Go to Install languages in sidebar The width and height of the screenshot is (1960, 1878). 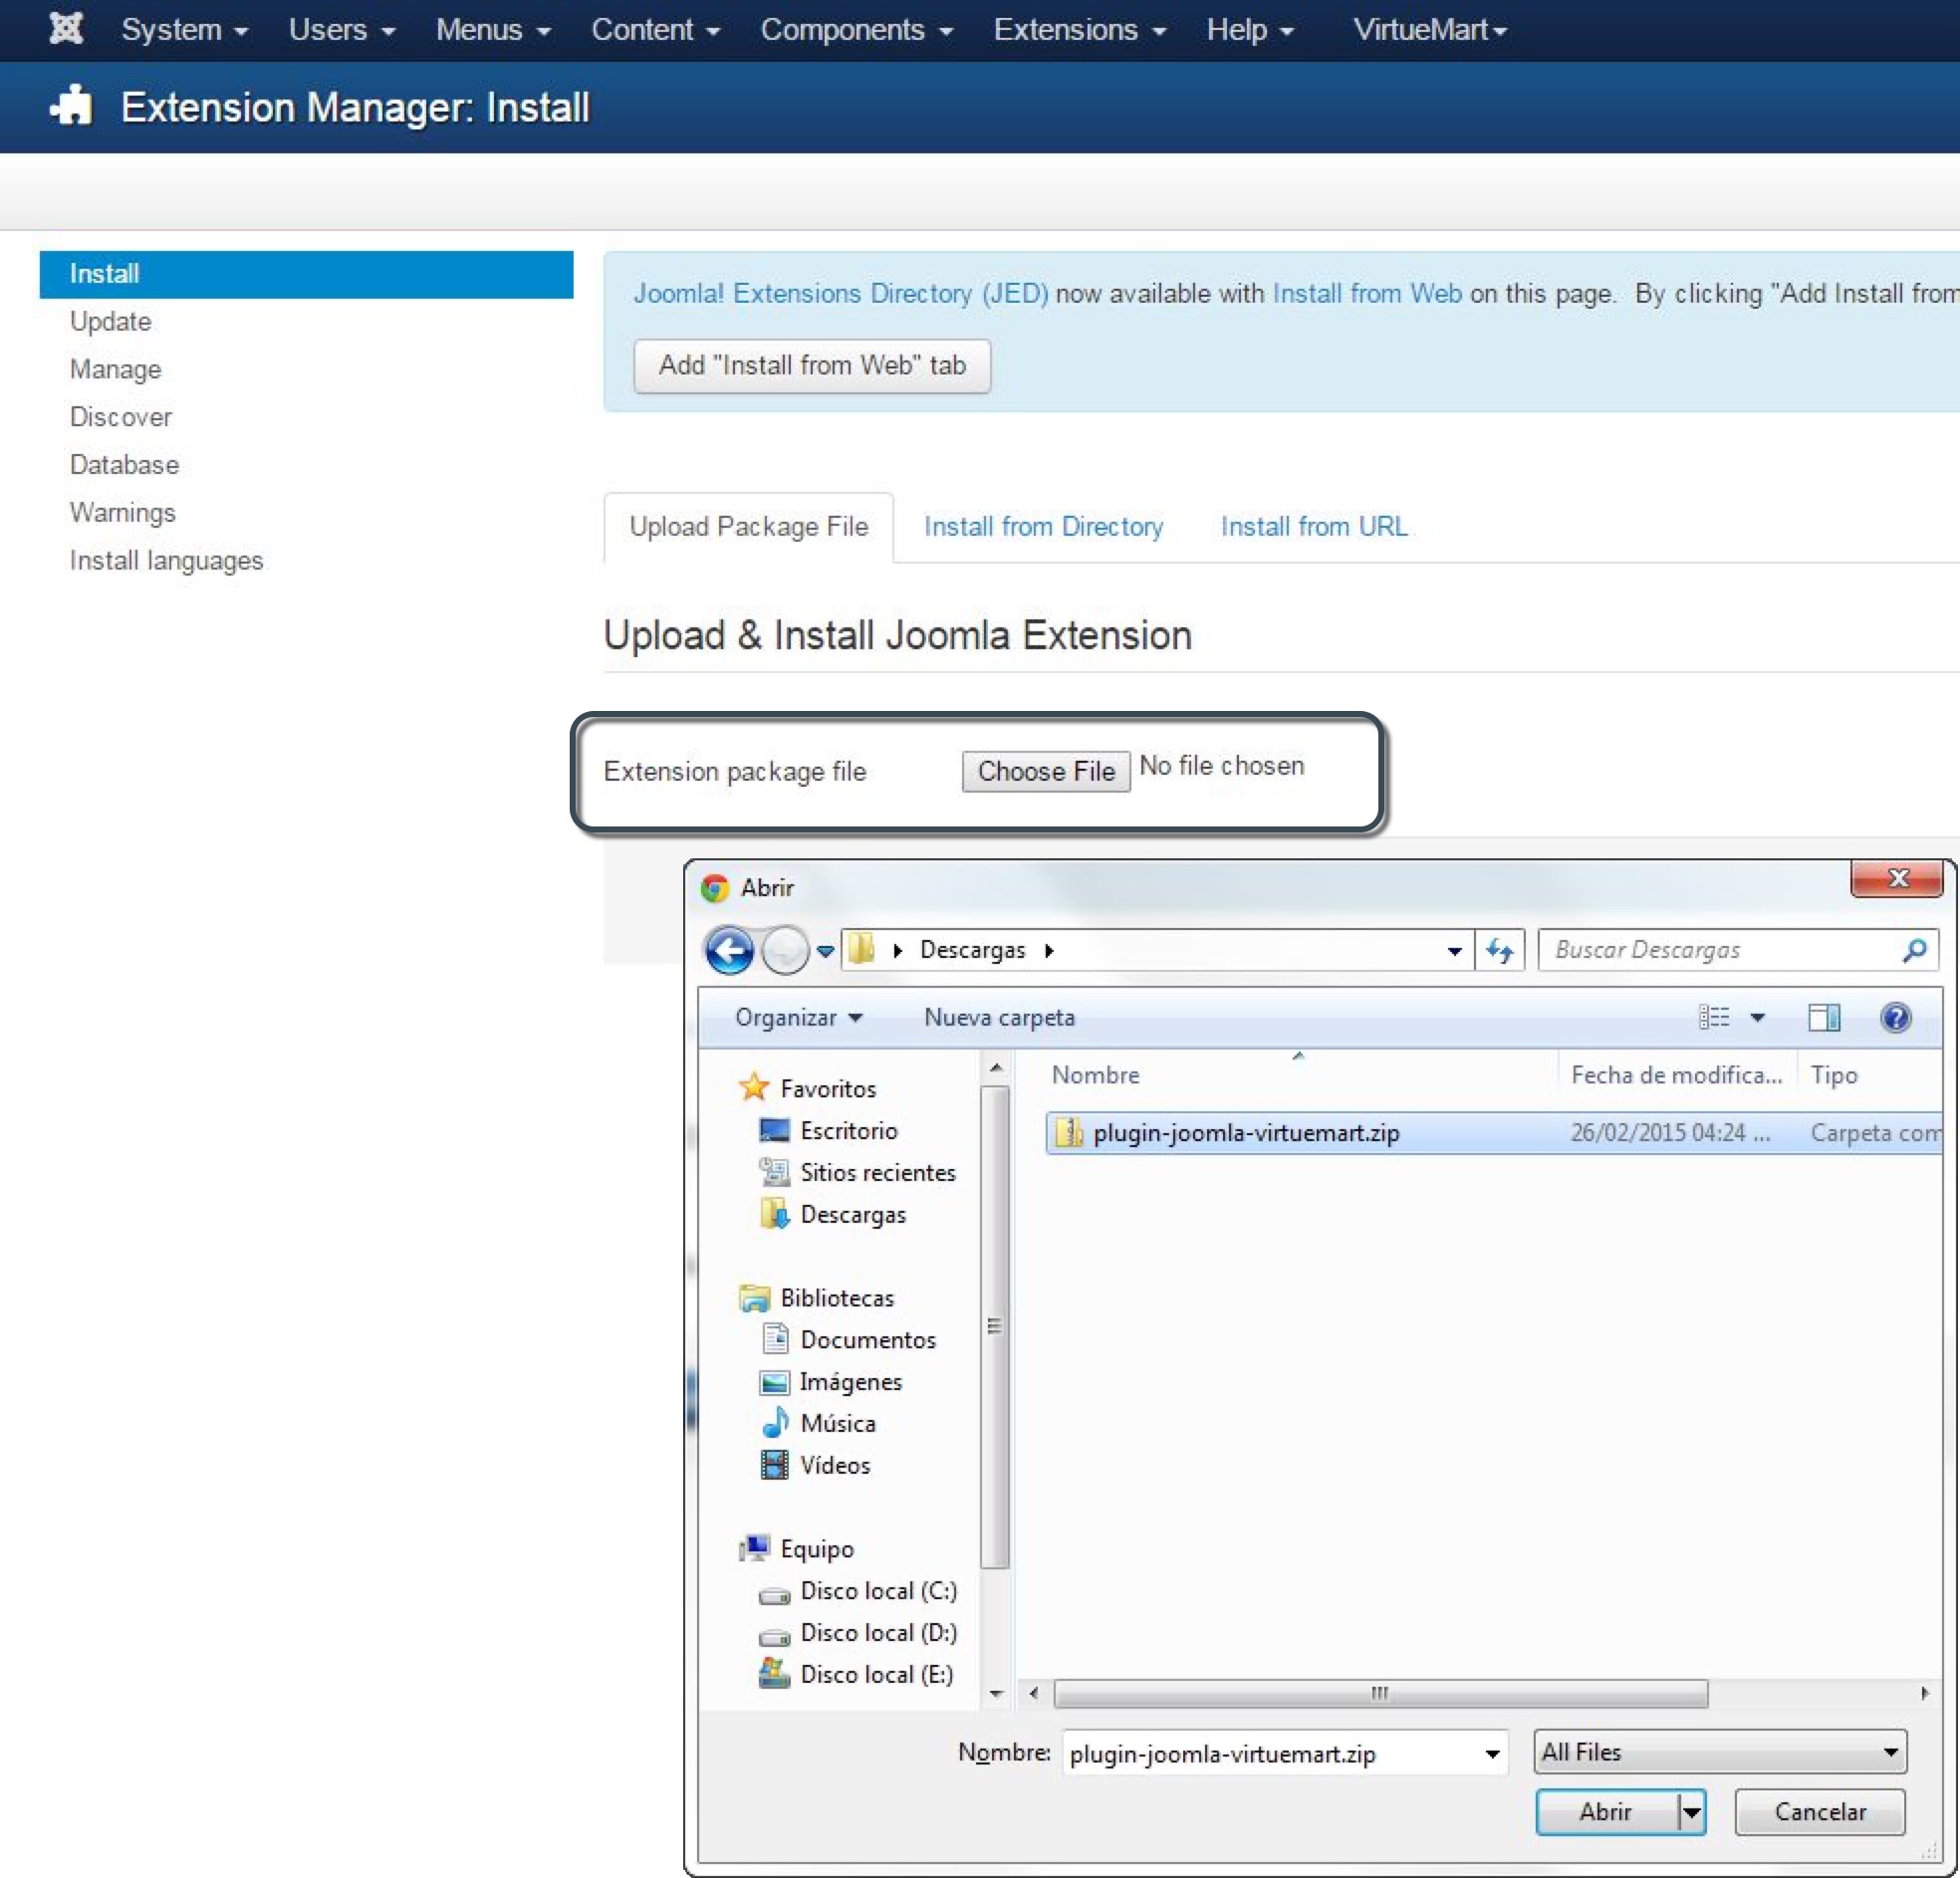point(166,560)
